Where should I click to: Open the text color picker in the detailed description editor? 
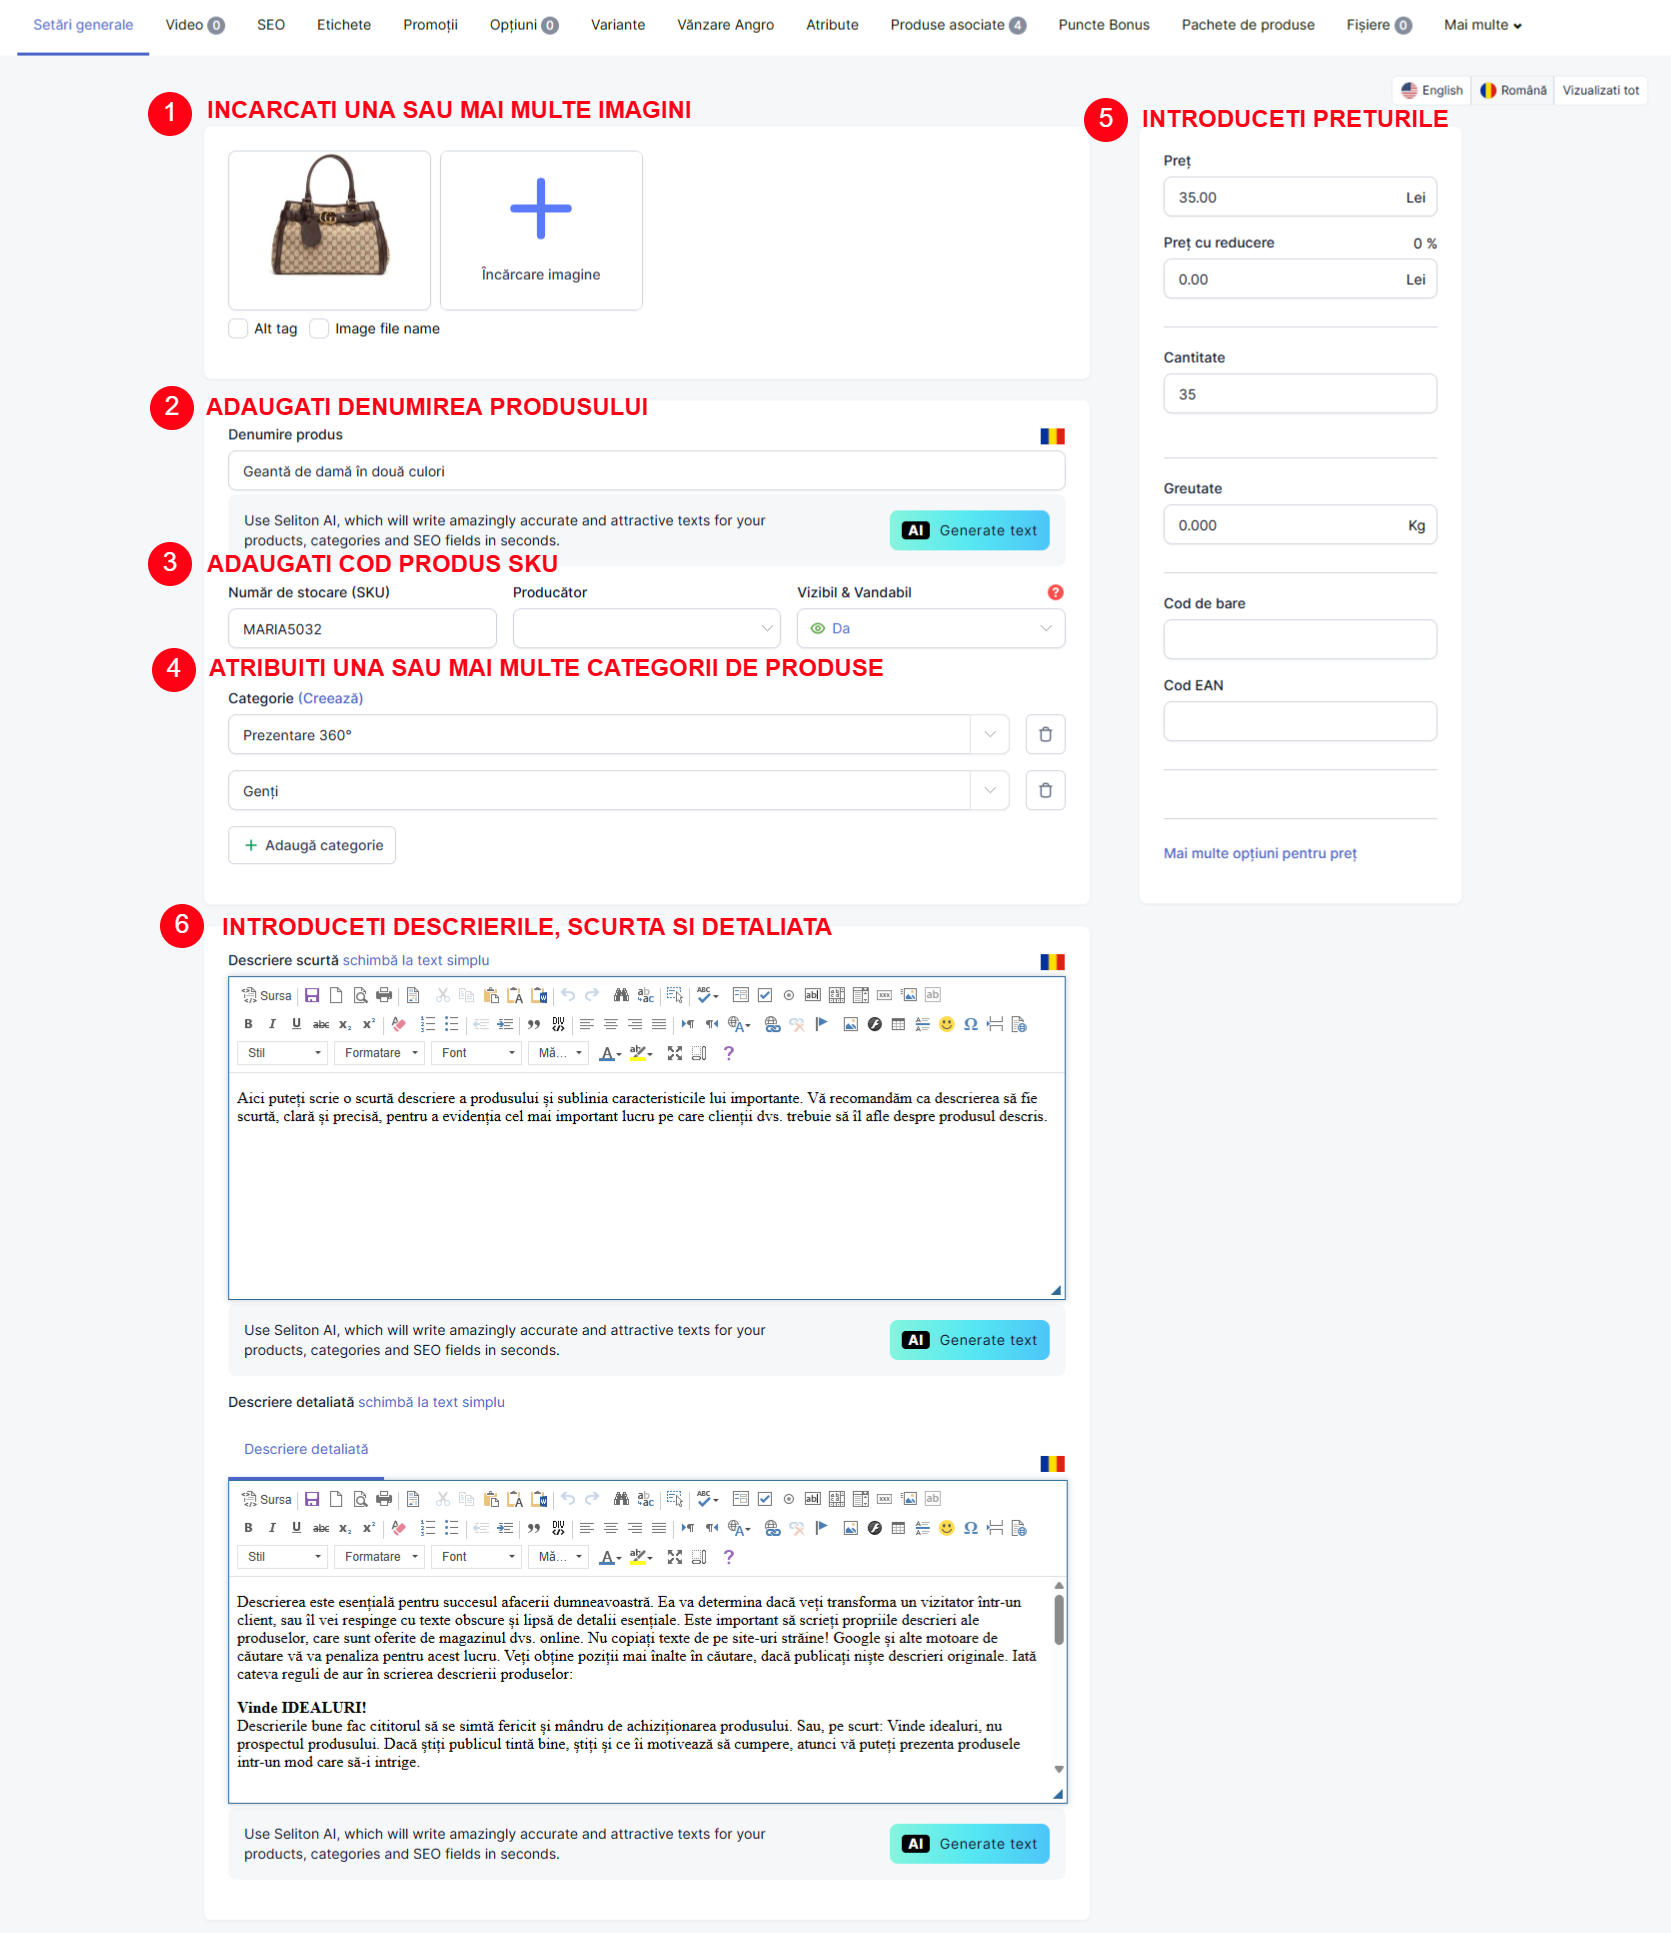[609, 1557]
